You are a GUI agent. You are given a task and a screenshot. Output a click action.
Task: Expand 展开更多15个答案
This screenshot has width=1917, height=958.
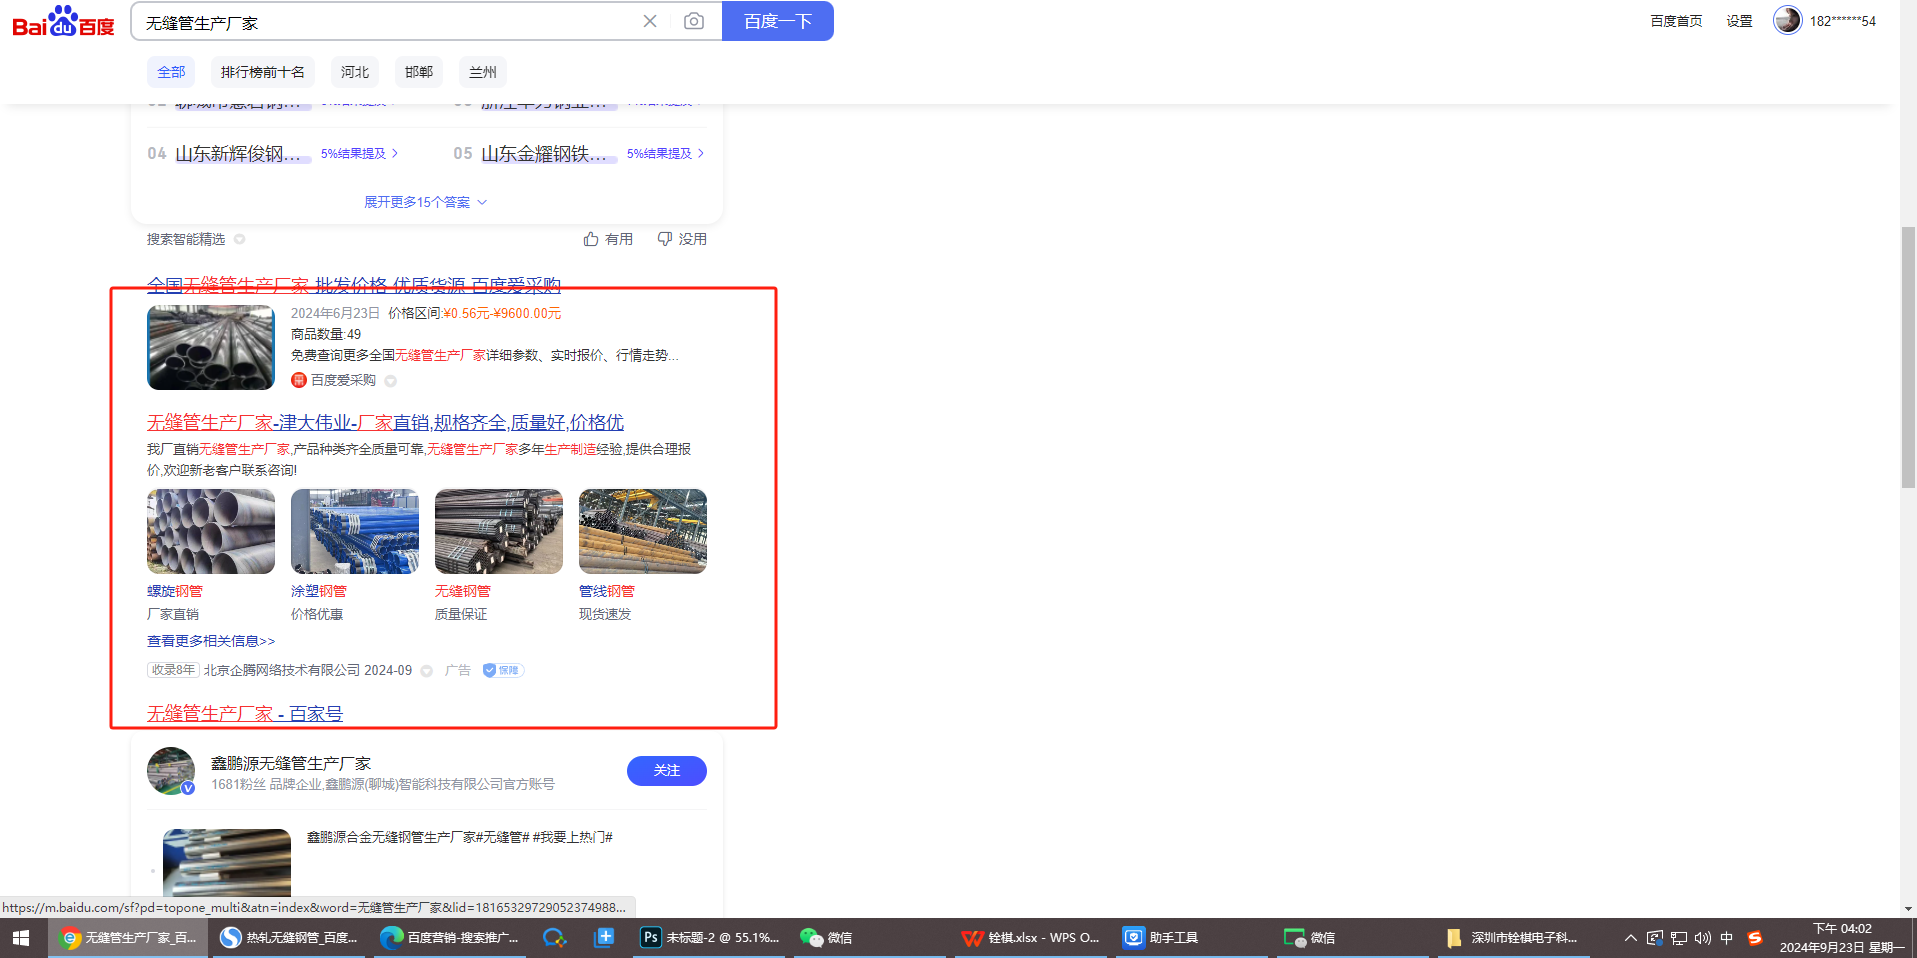click(426, 202)
